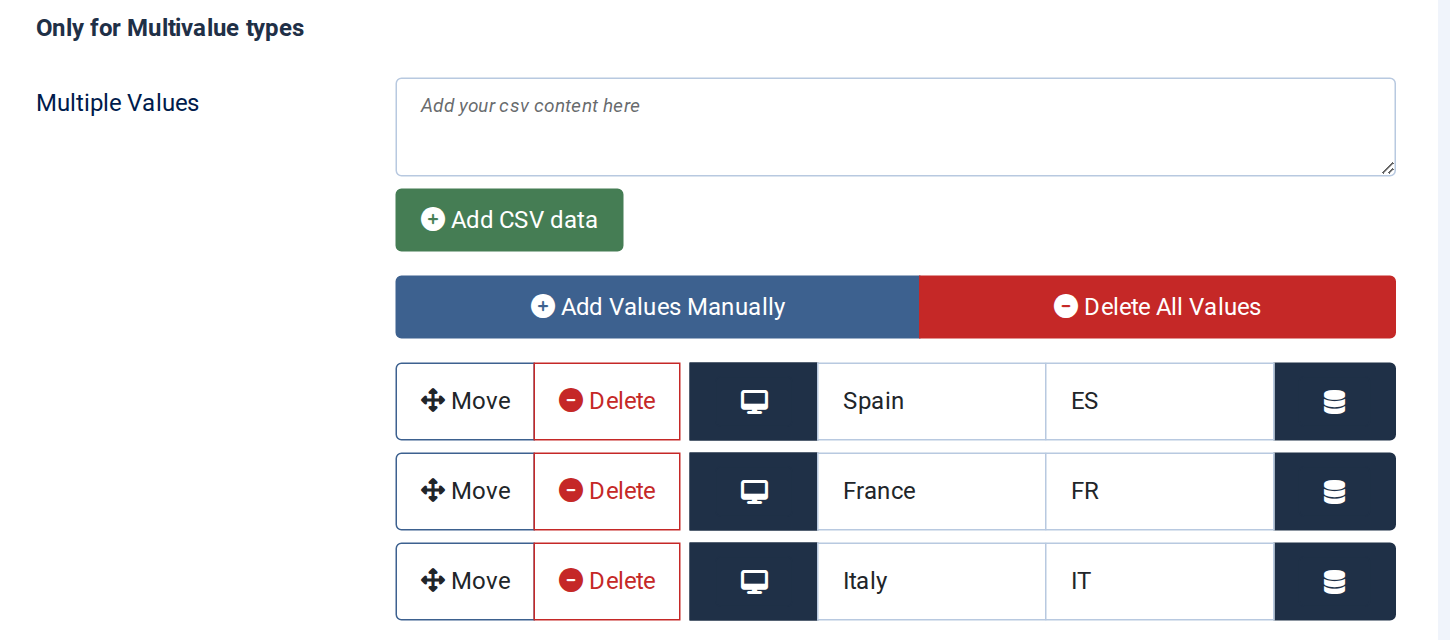
Task: Click Add Values Manually button
Action: click(657, 307)
